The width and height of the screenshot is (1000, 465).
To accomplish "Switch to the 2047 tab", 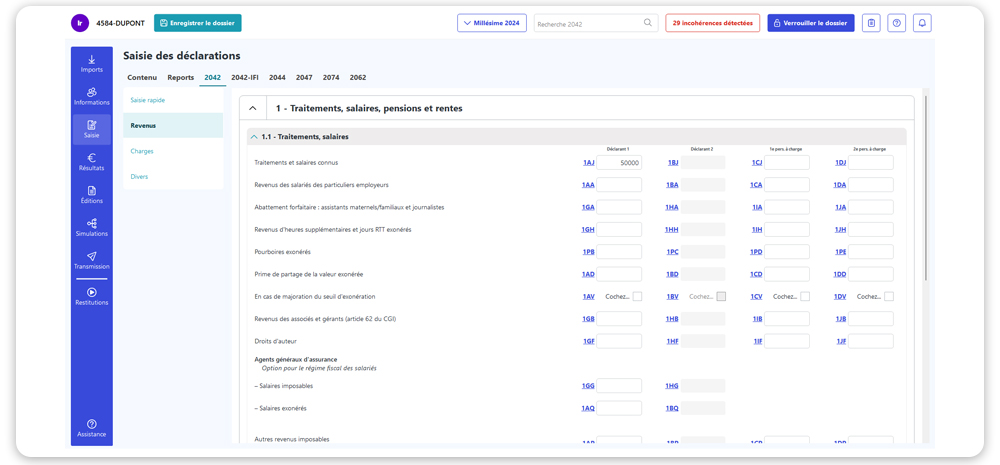I will [304, 78].
